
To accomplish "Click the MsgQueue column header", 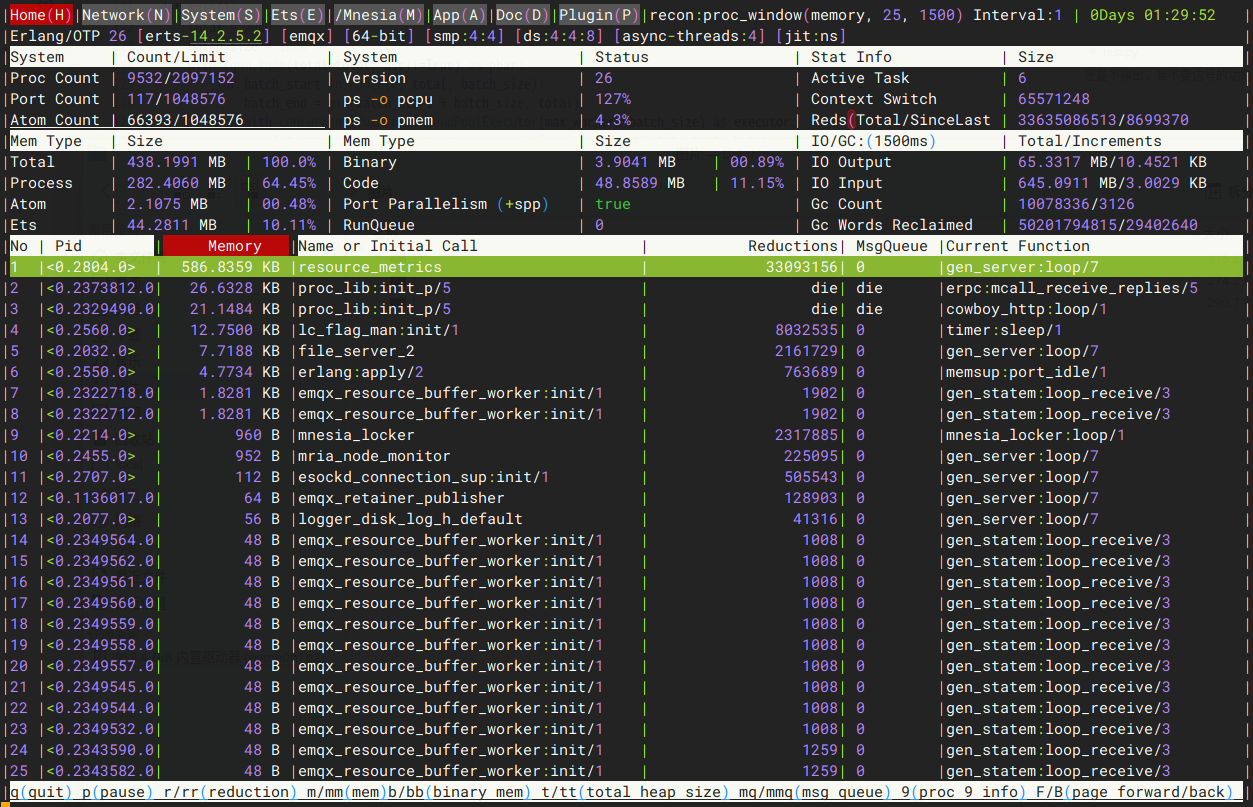I will pos(891,246).
